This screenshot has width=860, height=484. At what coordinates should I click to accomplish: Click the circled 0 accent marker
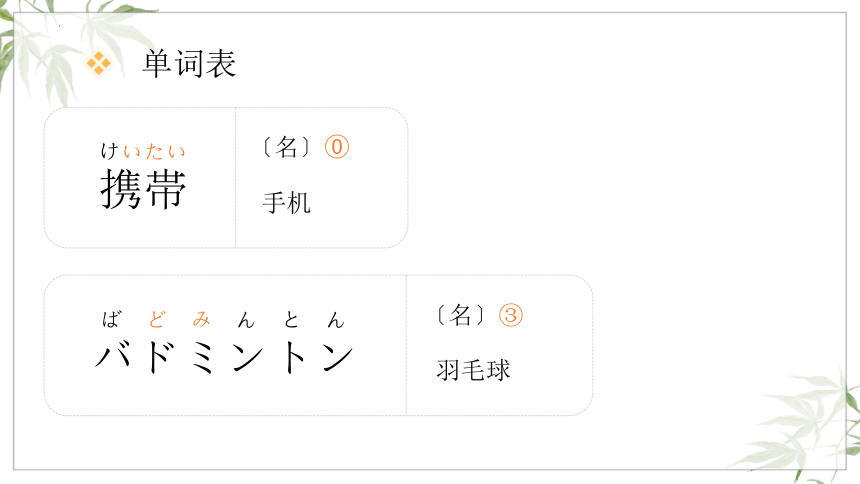click(337, 147)
